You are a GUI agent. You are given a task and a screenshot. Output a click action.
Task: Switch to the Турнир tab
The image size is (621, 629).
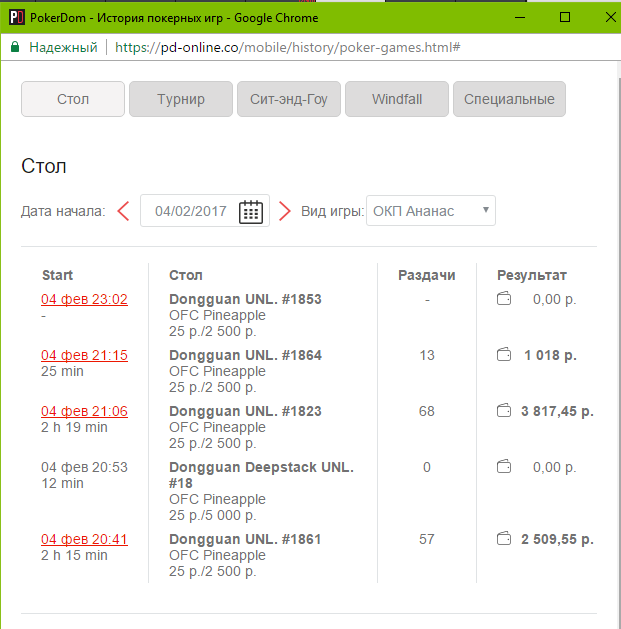[181, 99]
